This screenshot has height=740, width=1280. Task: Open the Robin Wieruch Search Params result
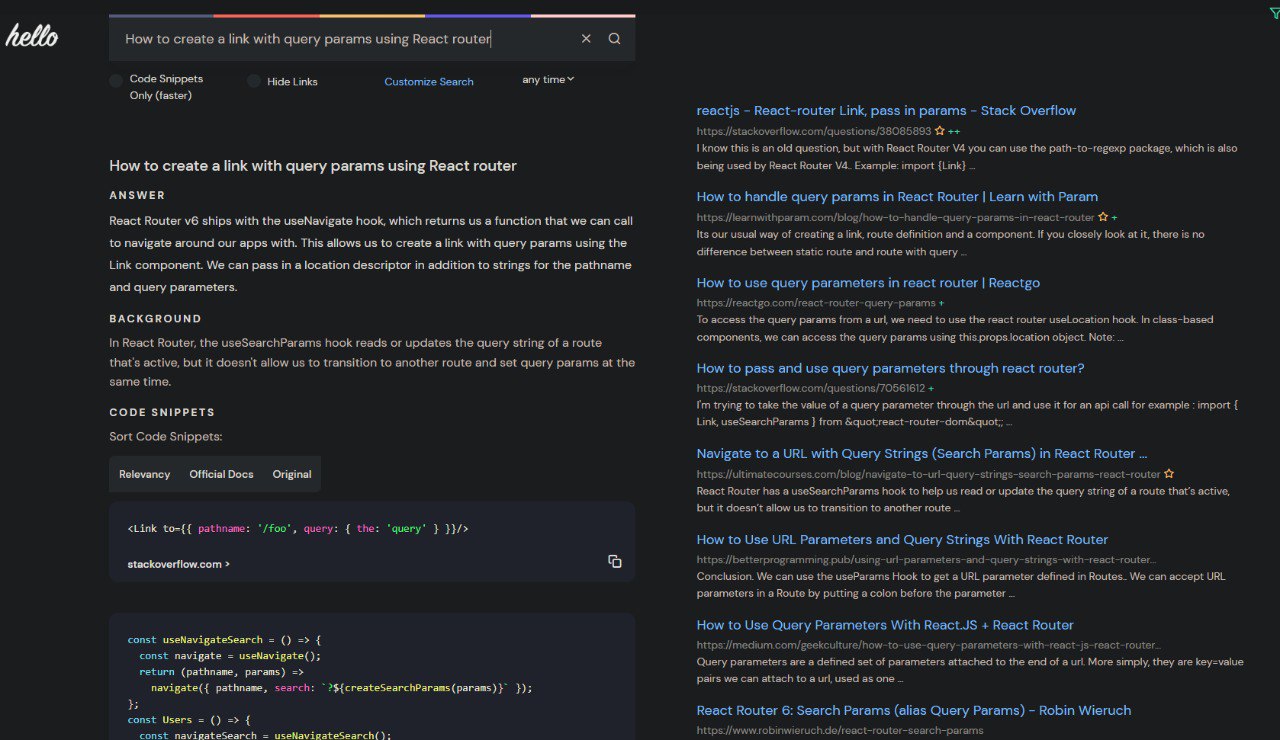(x=913, y=711)
